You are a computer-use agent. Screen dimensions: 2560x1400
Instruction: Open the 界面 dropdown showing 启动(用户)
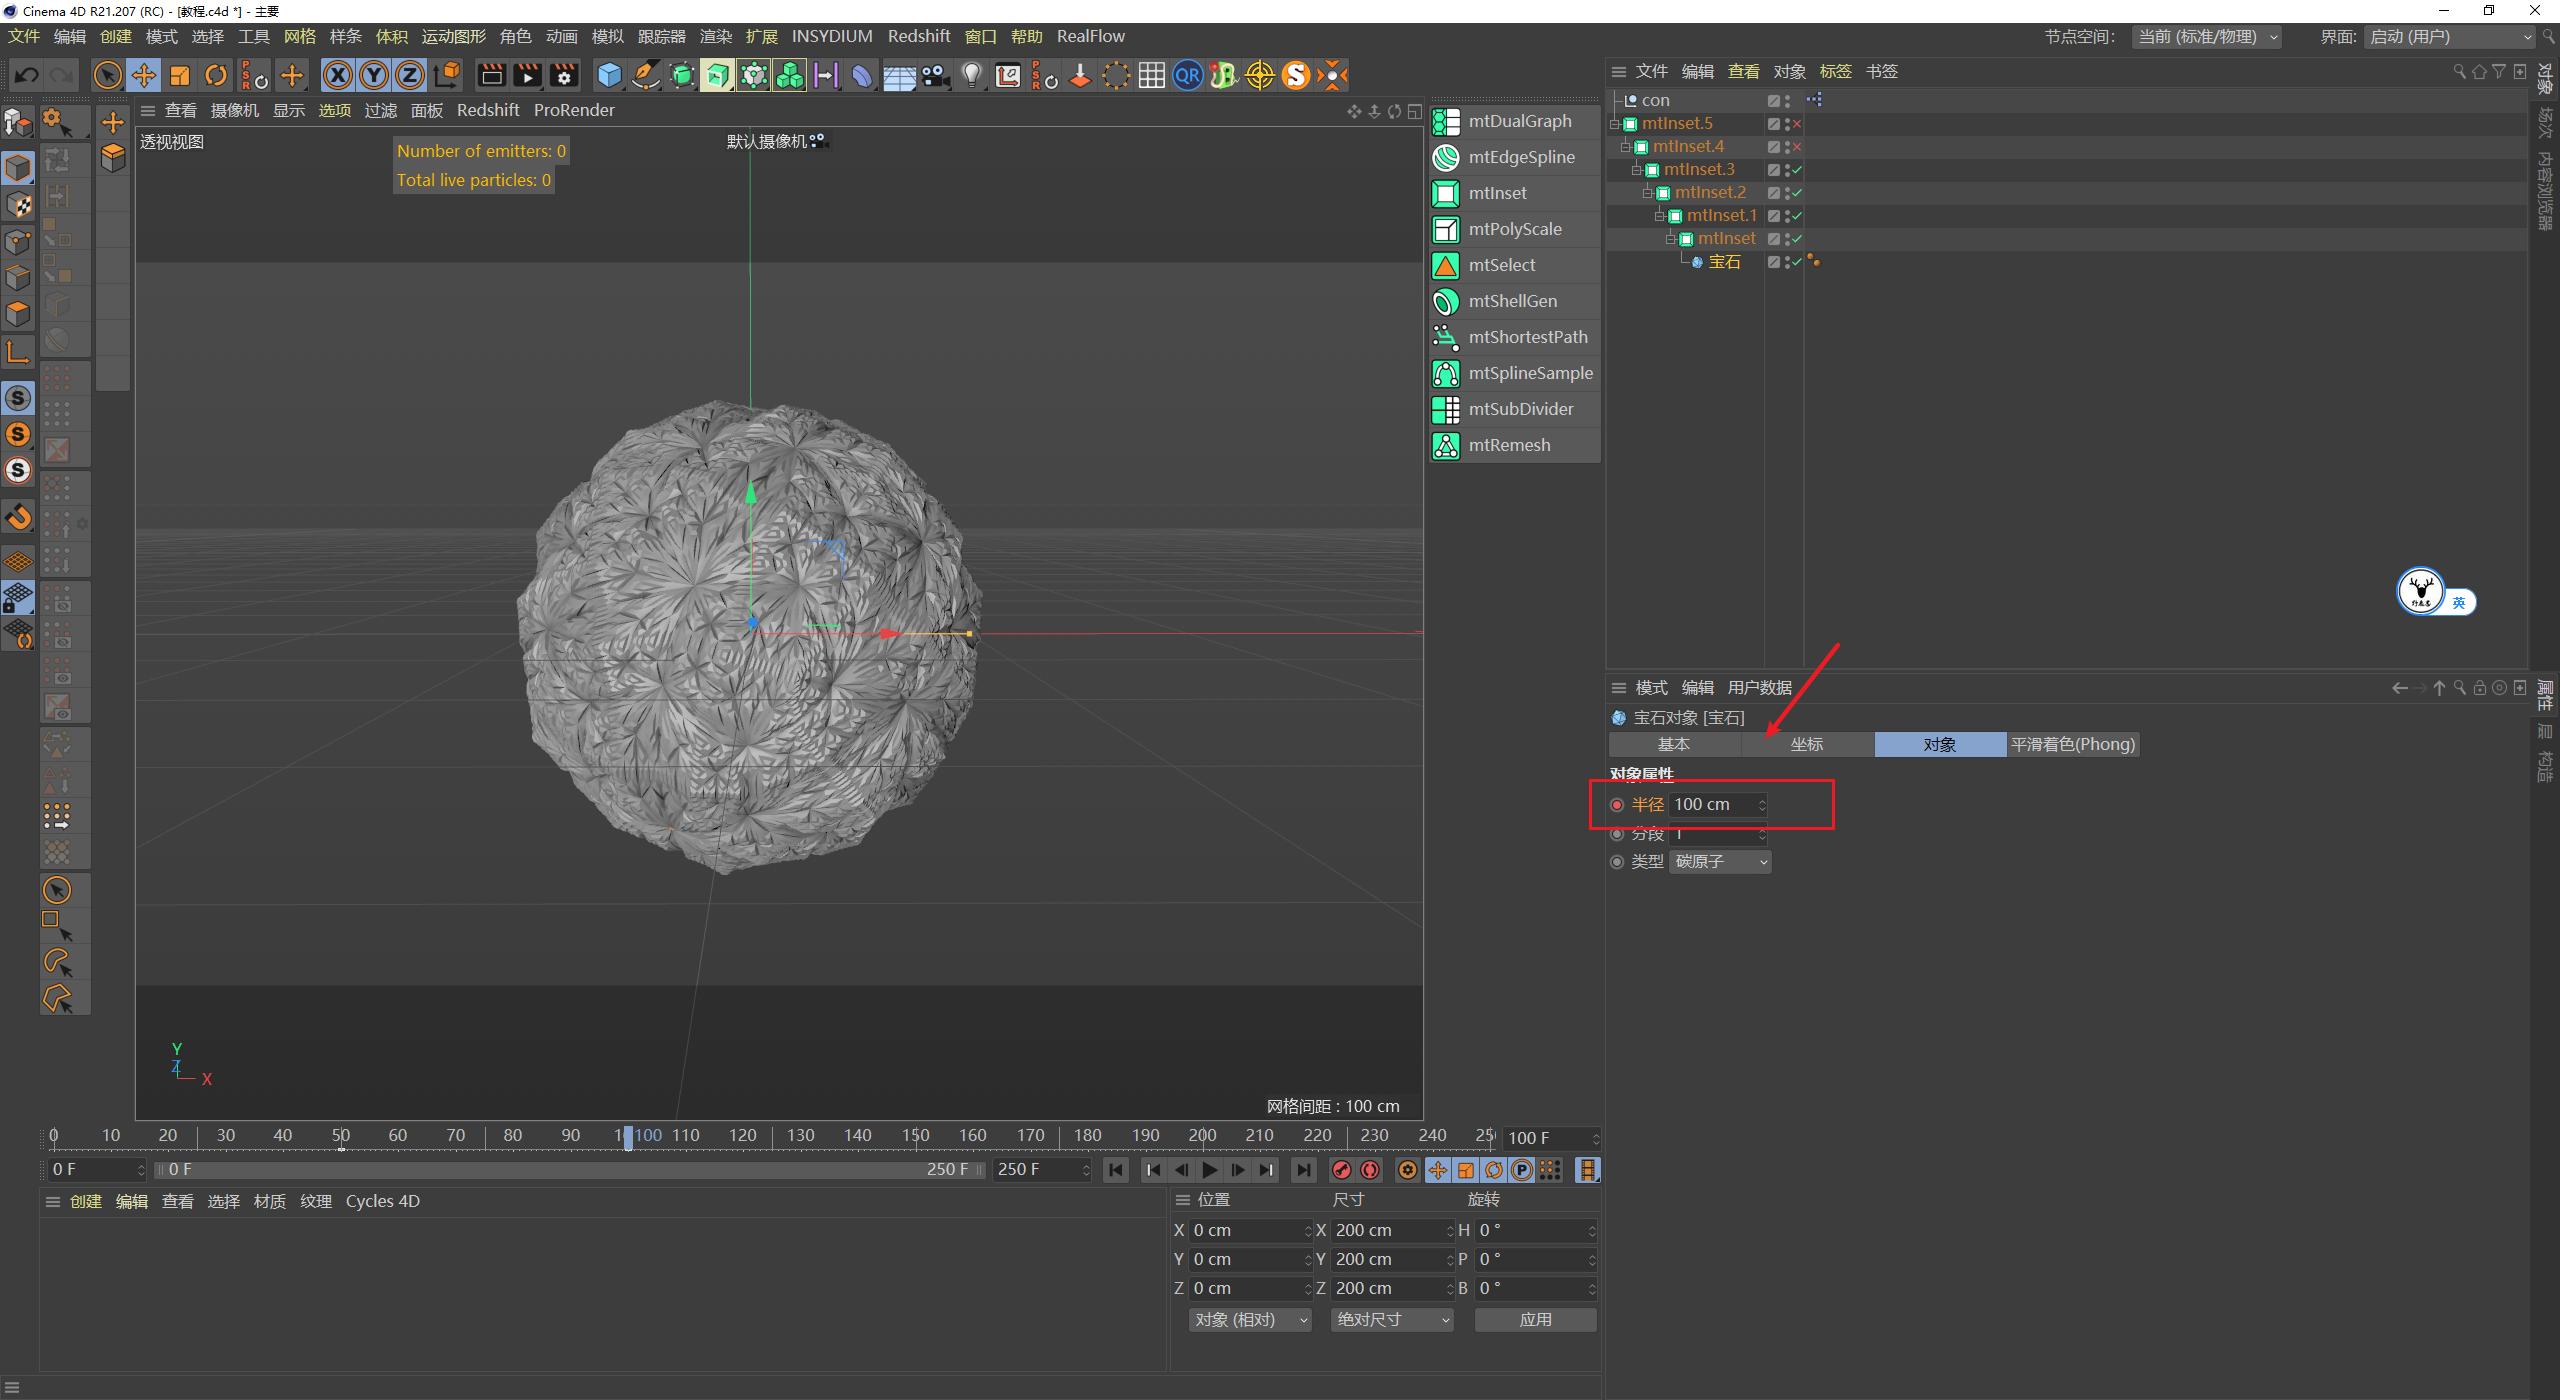[x=2450, y=36]
